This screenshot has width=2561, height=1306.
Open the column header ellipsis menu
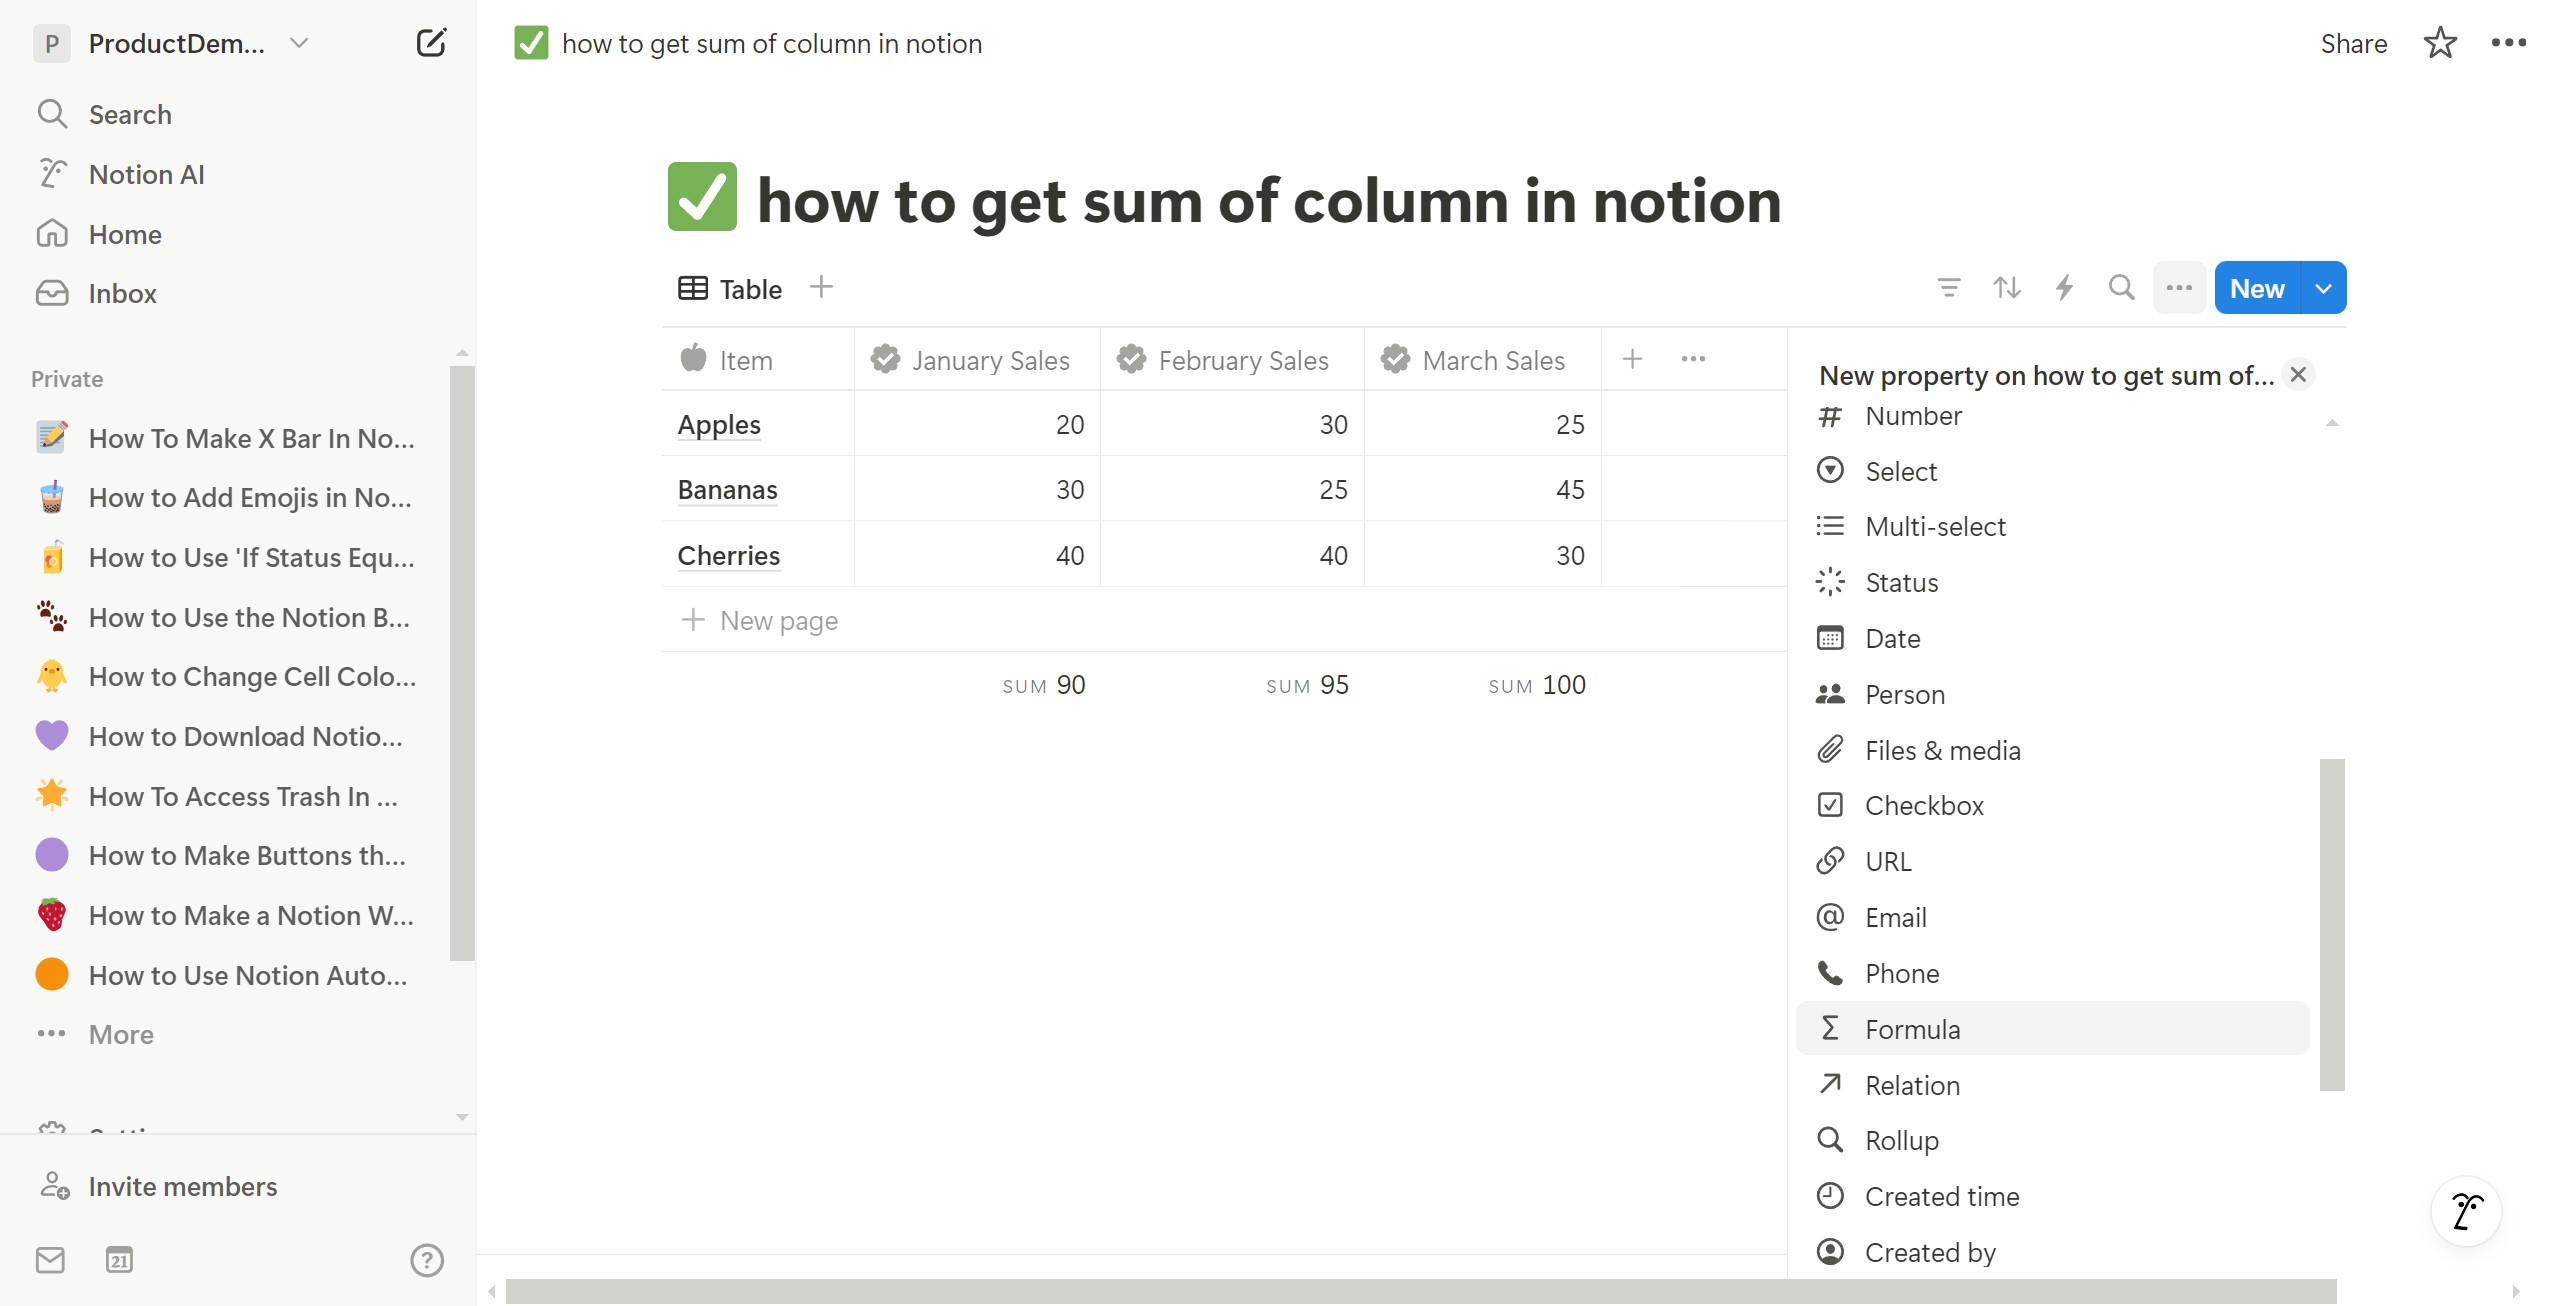point(1693,359)
